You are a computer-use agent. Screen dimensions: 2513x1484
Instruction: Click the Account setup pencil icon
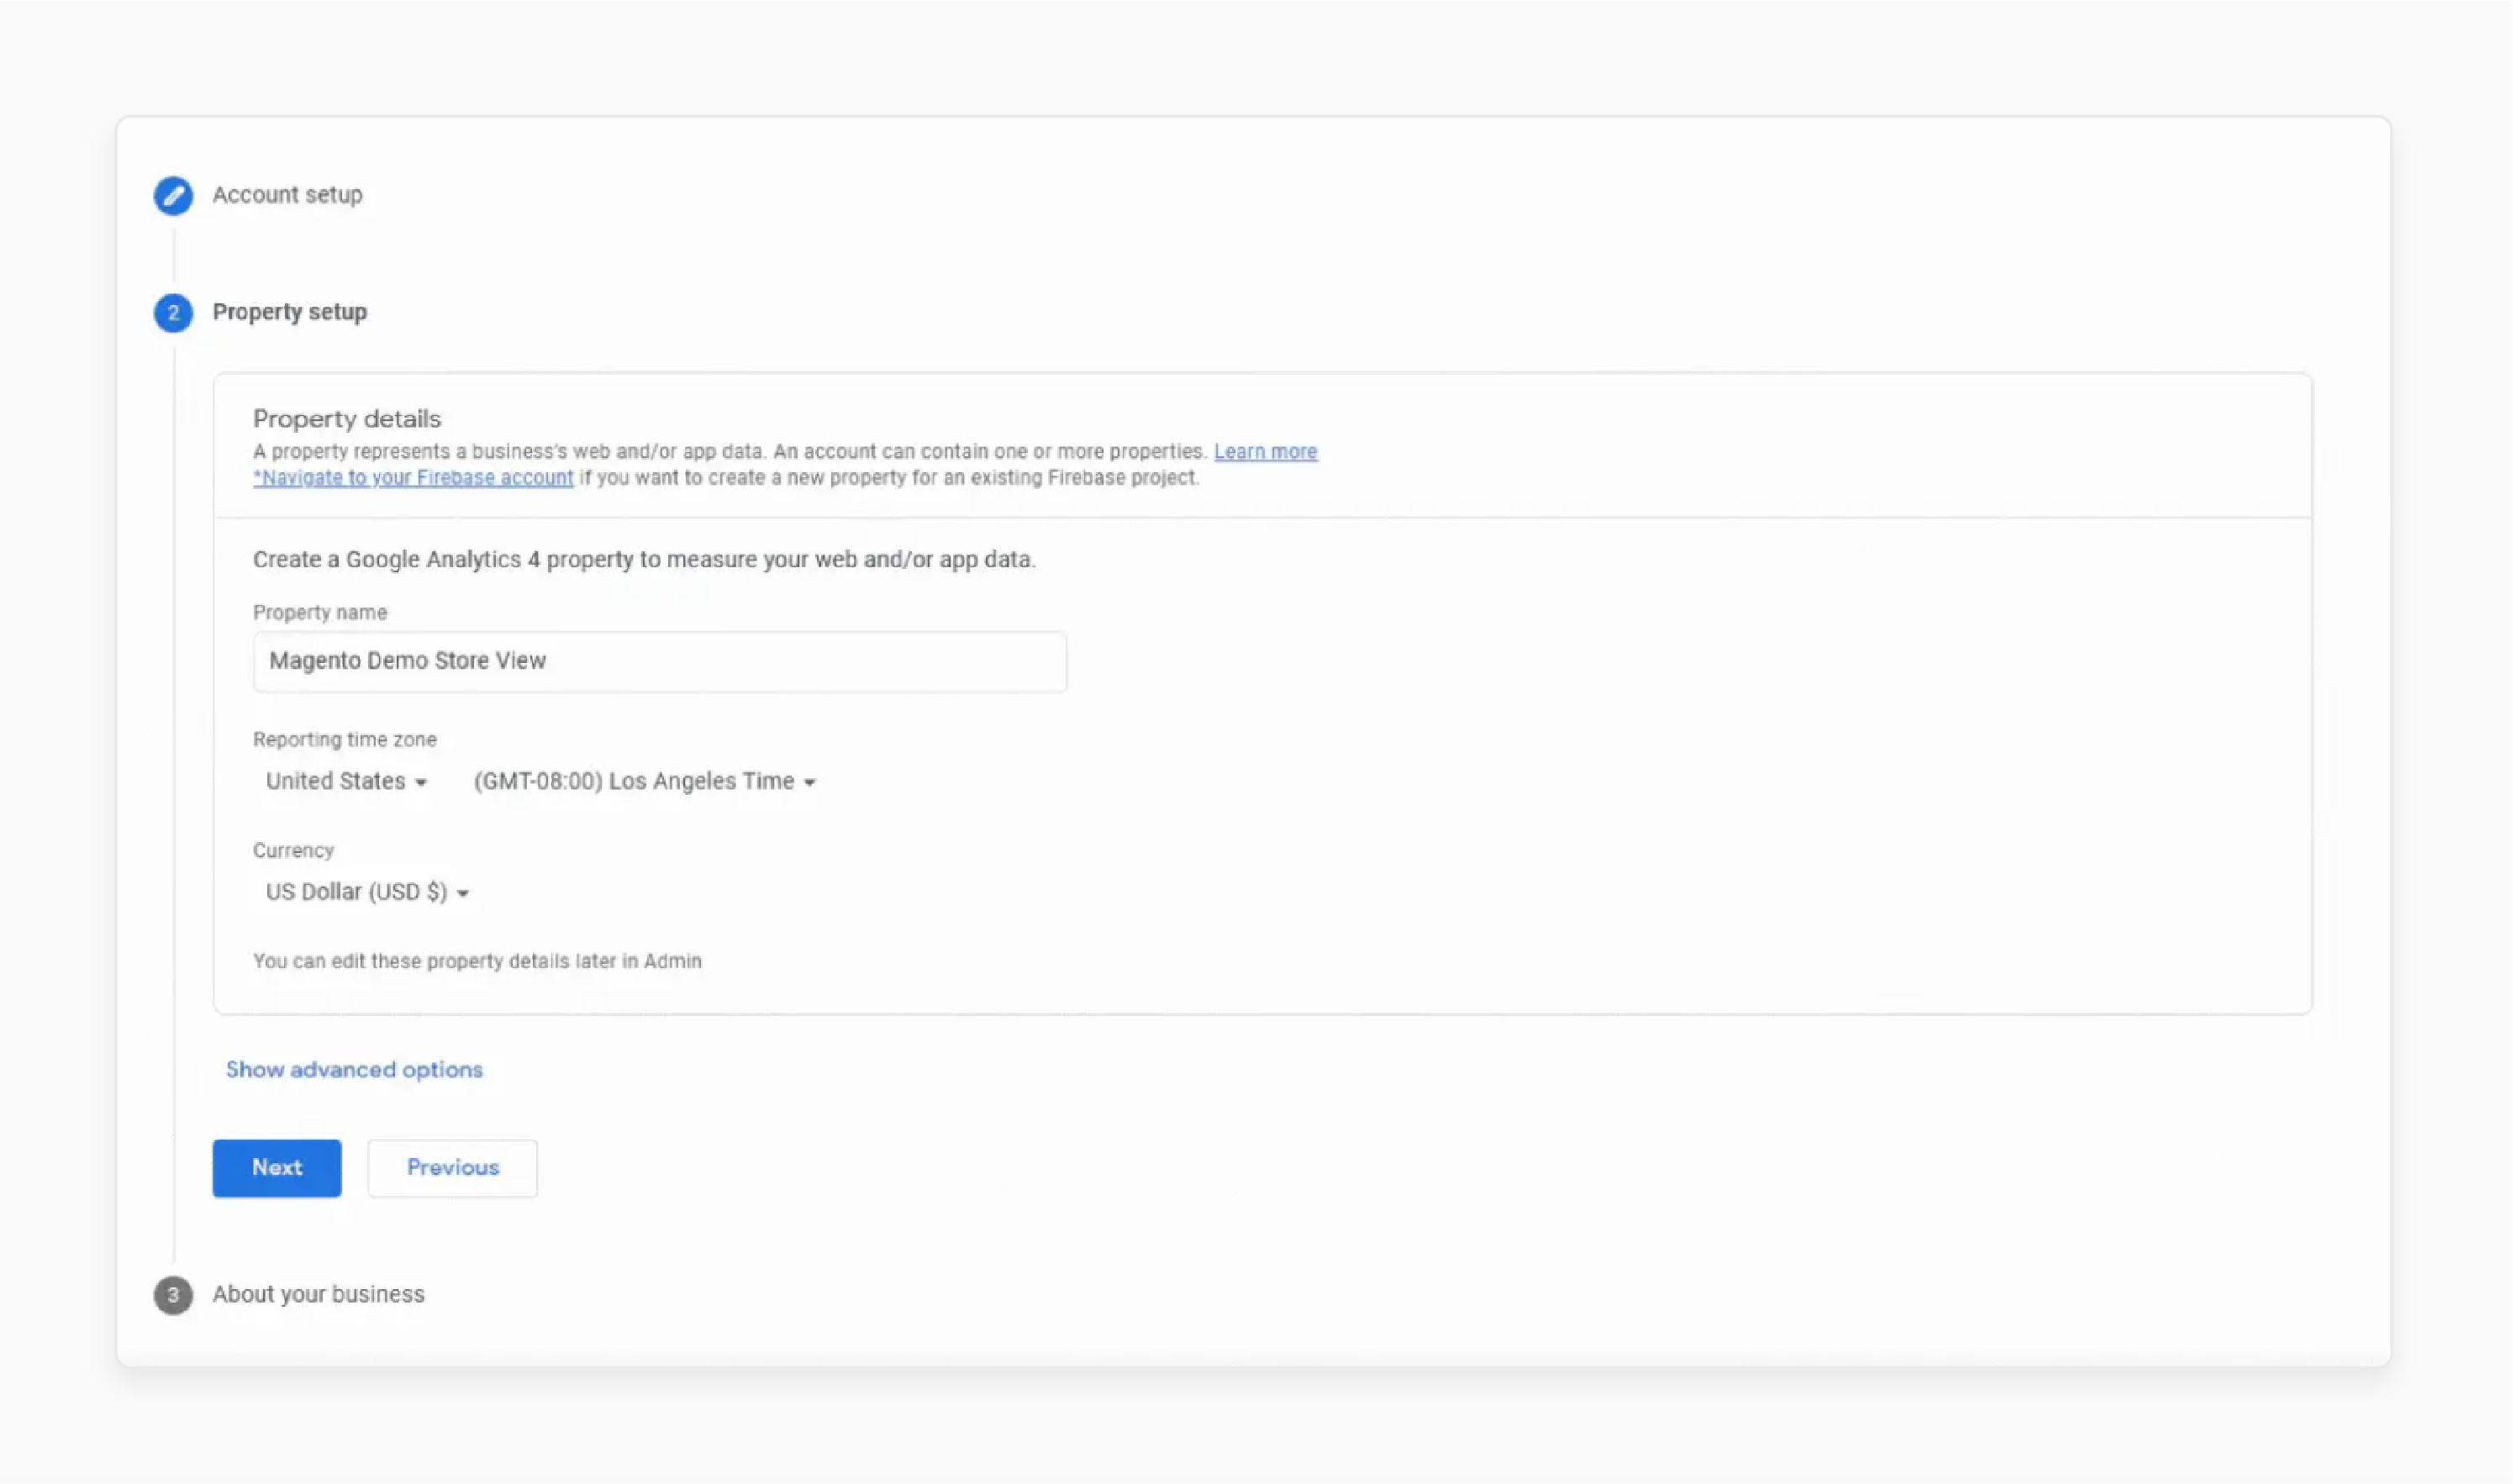point(172,196)
